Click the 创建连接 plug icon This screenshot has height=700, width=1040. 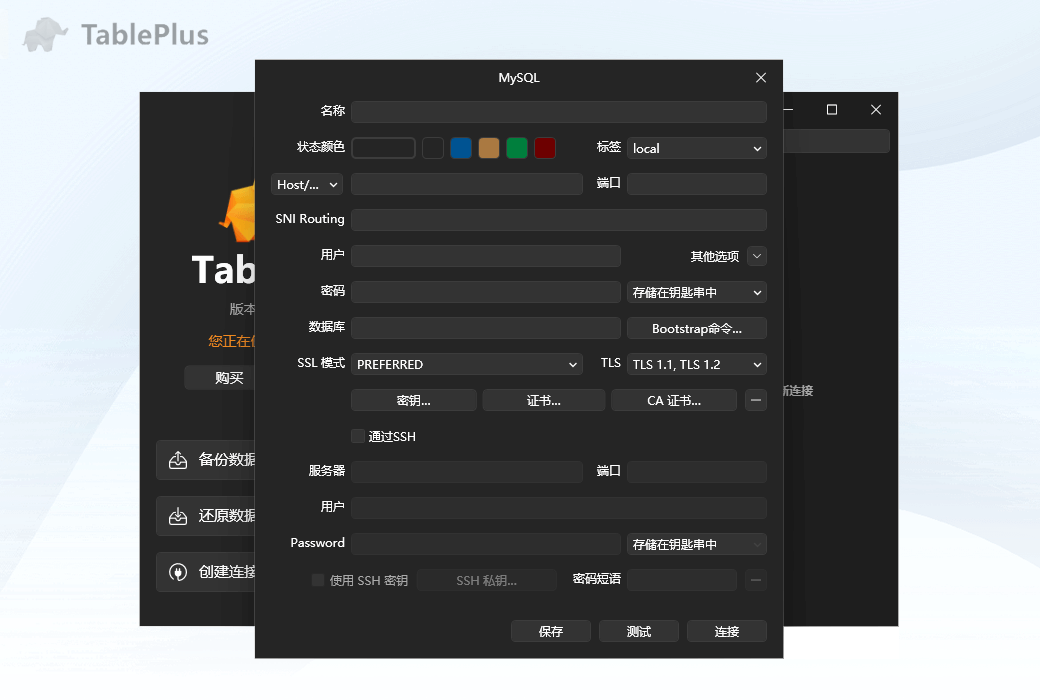coord(180,572)
